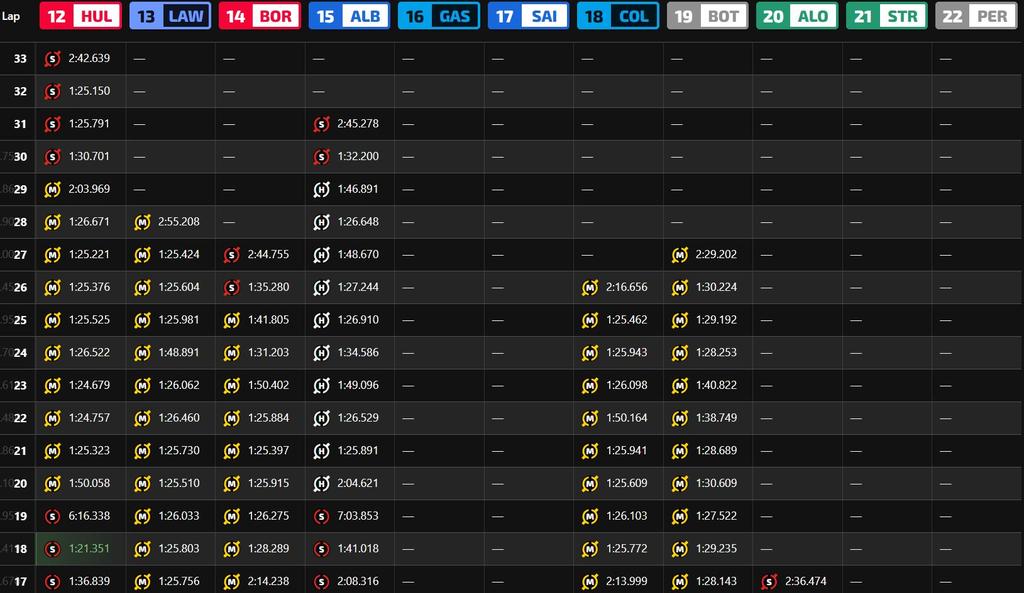
Task: Click lap time 1:29.235
Action: [x=716, y=549]
